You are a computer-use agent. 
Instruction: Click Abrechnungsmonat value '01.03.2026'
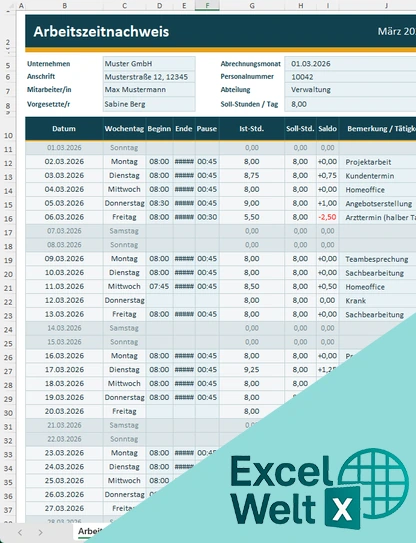tap(350, 63)
